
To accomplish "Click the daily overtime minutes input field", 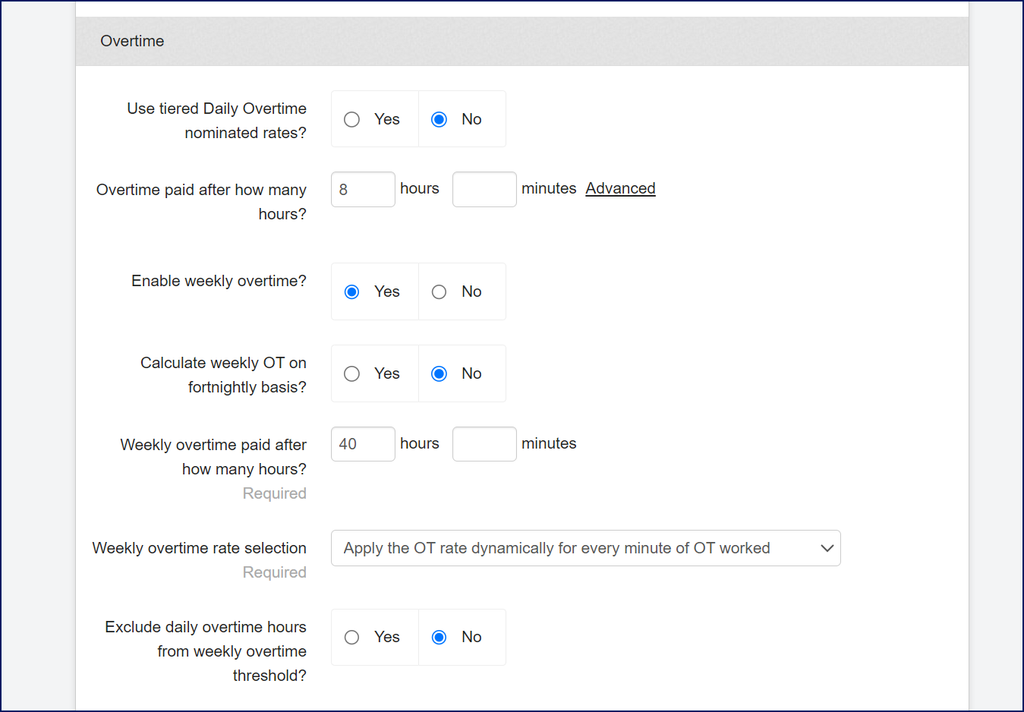I will (x=484, y=189).
